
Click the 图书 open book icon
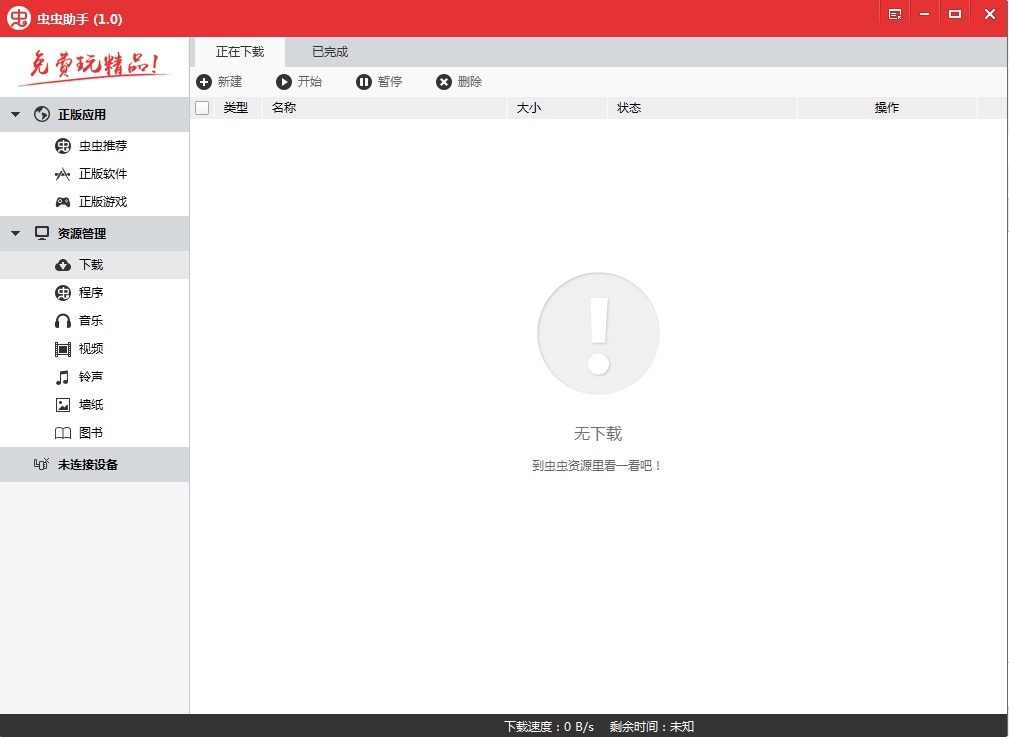point(62,433)
